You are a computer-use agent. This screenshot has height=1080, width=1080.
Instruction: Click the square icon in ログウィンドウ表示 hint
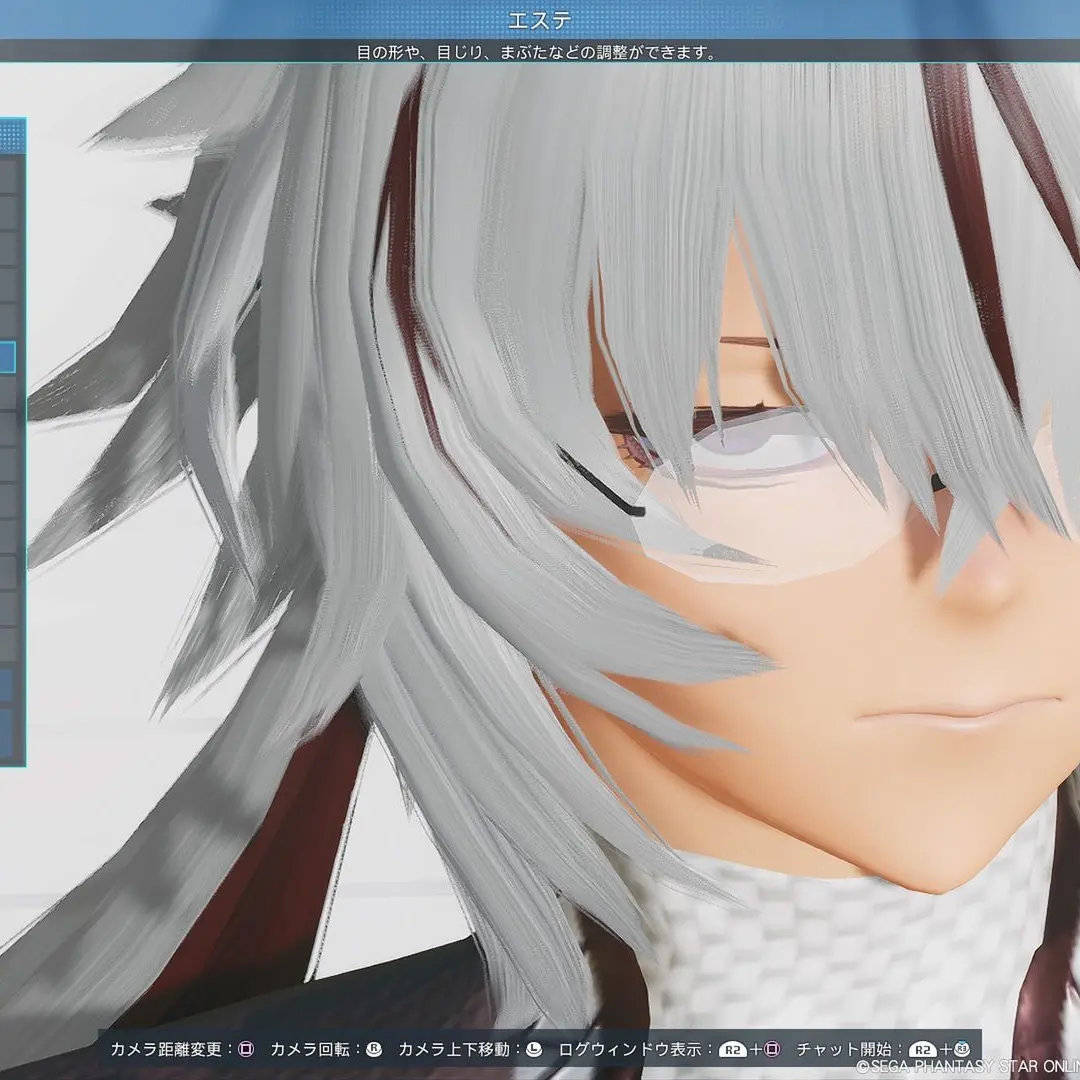coord(772,1049)
